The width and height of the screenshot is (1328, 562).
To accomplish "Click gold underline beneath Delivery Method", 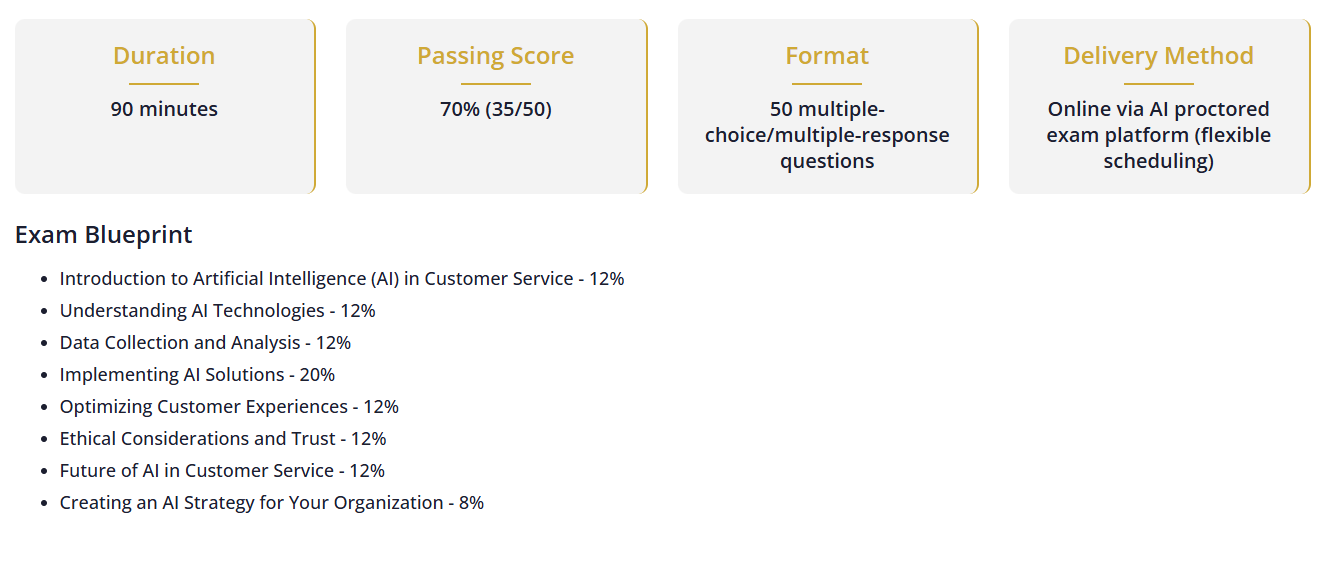I will coord(1159,84).
